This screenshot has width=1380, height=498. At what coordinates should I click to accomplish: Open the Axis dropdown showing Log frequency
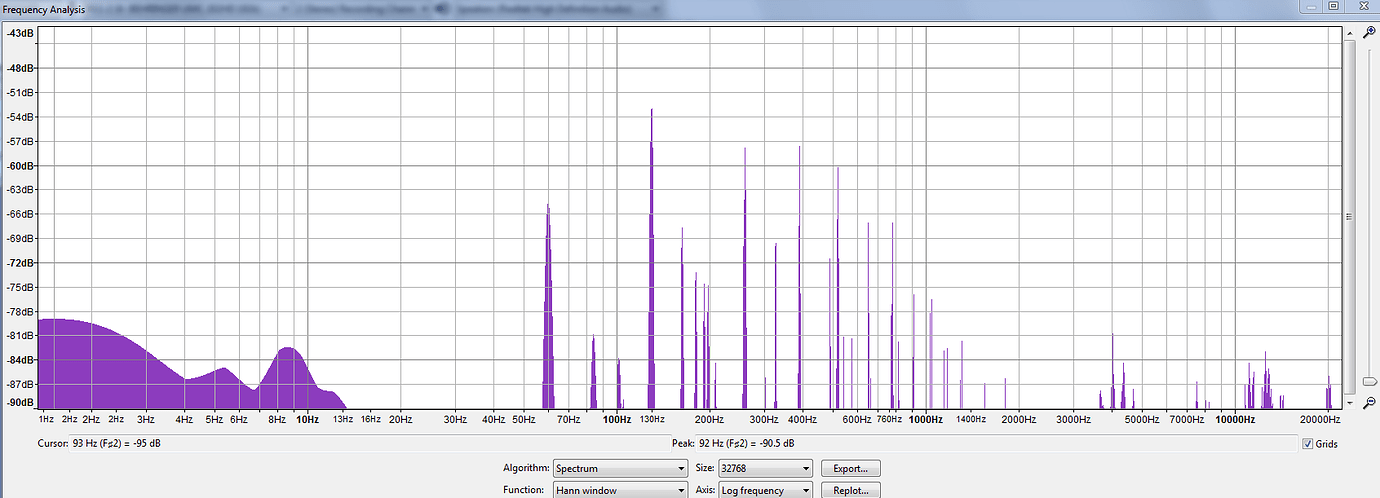pos(765,491)
